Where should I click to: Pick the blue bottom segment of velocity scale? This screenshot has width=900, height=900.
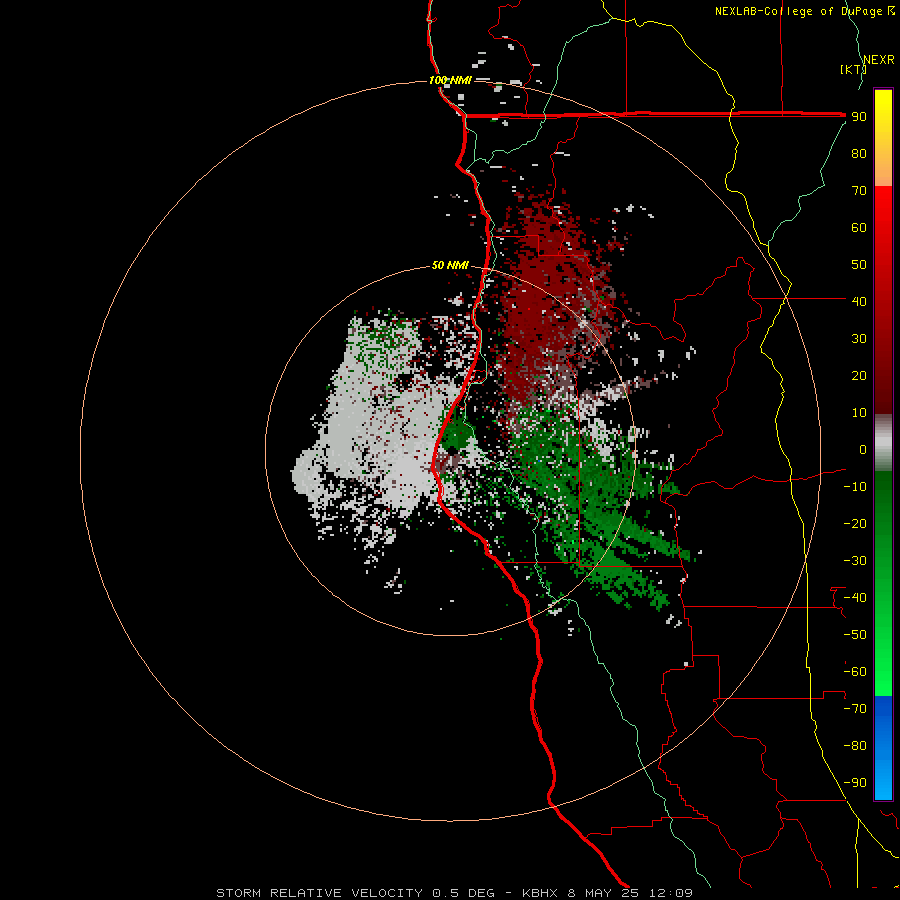[x=883, y=748]
